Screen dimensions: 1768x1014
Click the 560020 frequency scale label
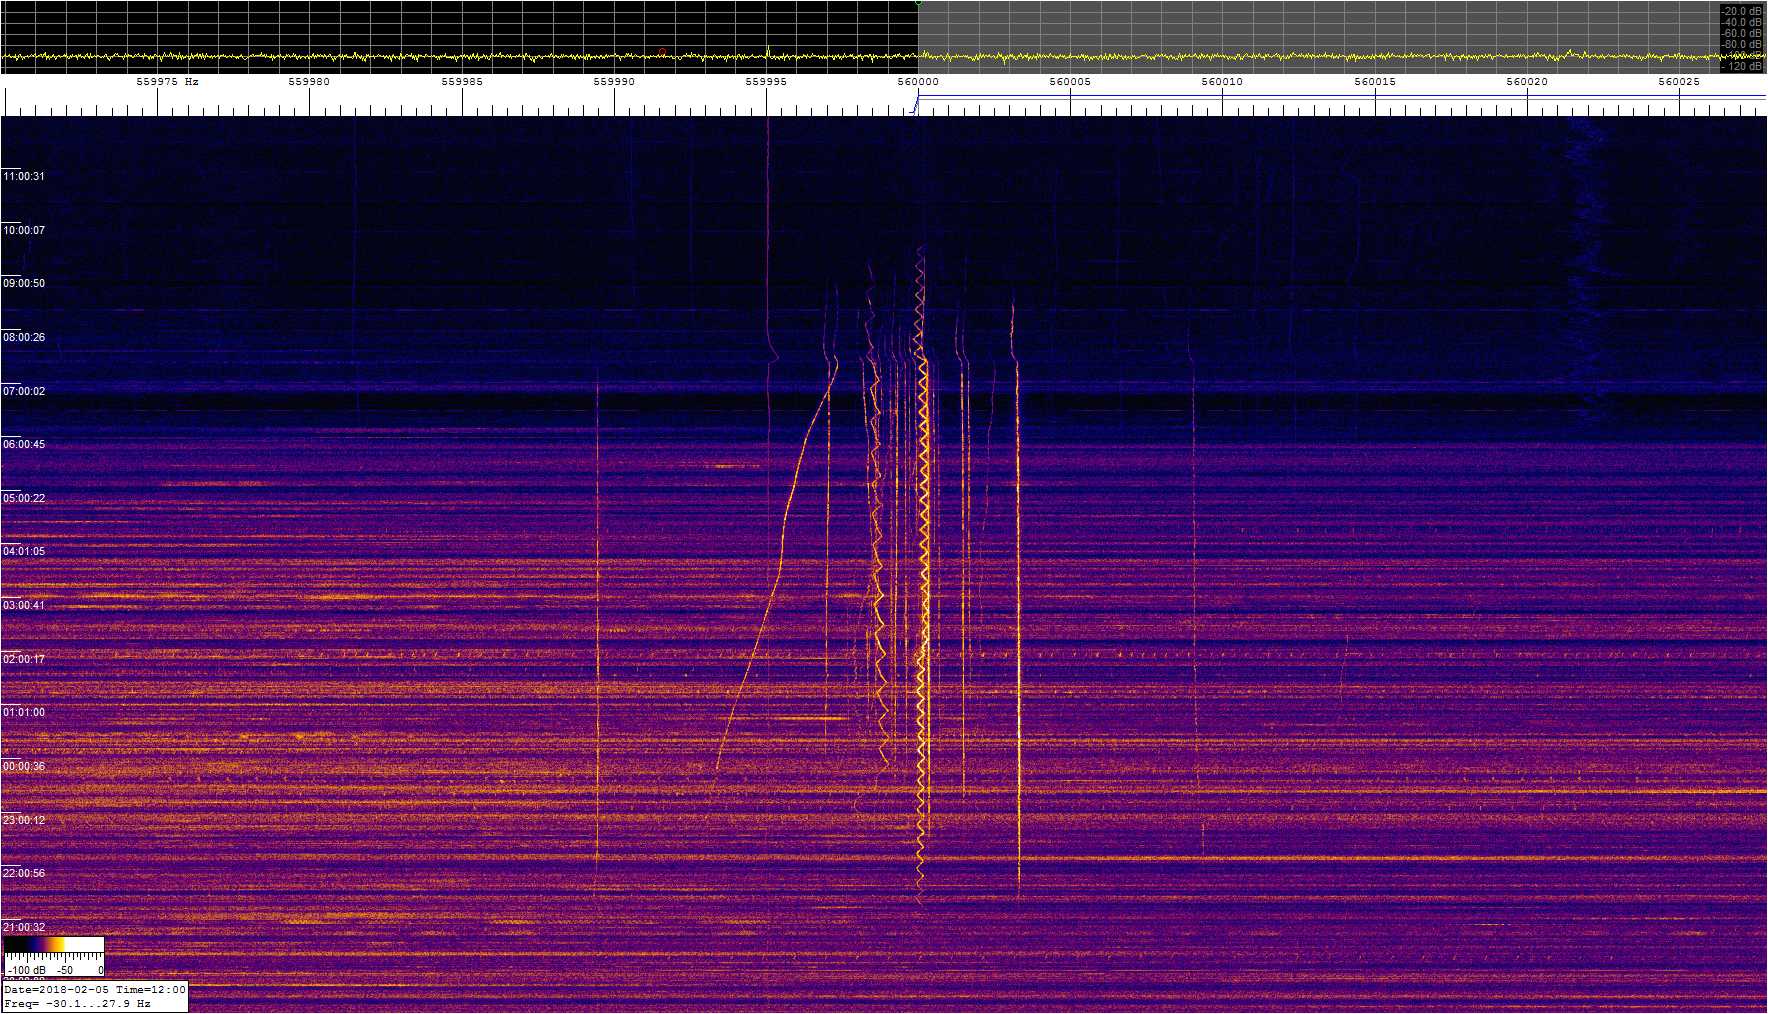pos(1527,82)
